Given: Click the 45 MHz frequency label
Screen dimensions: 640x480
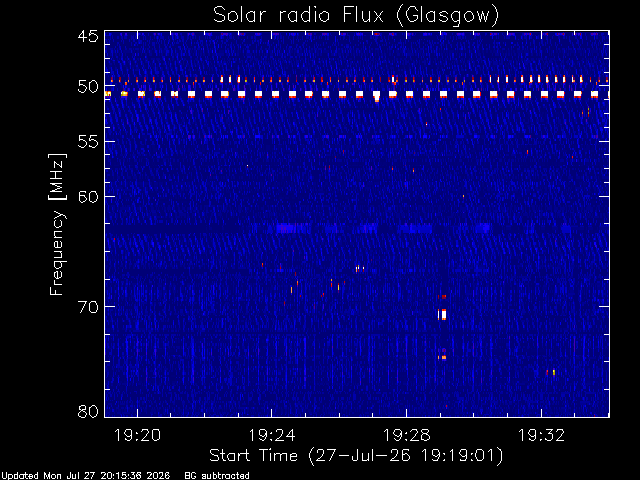Looking at the screenshot, I should pyautogui.click(x=88, y=37).
